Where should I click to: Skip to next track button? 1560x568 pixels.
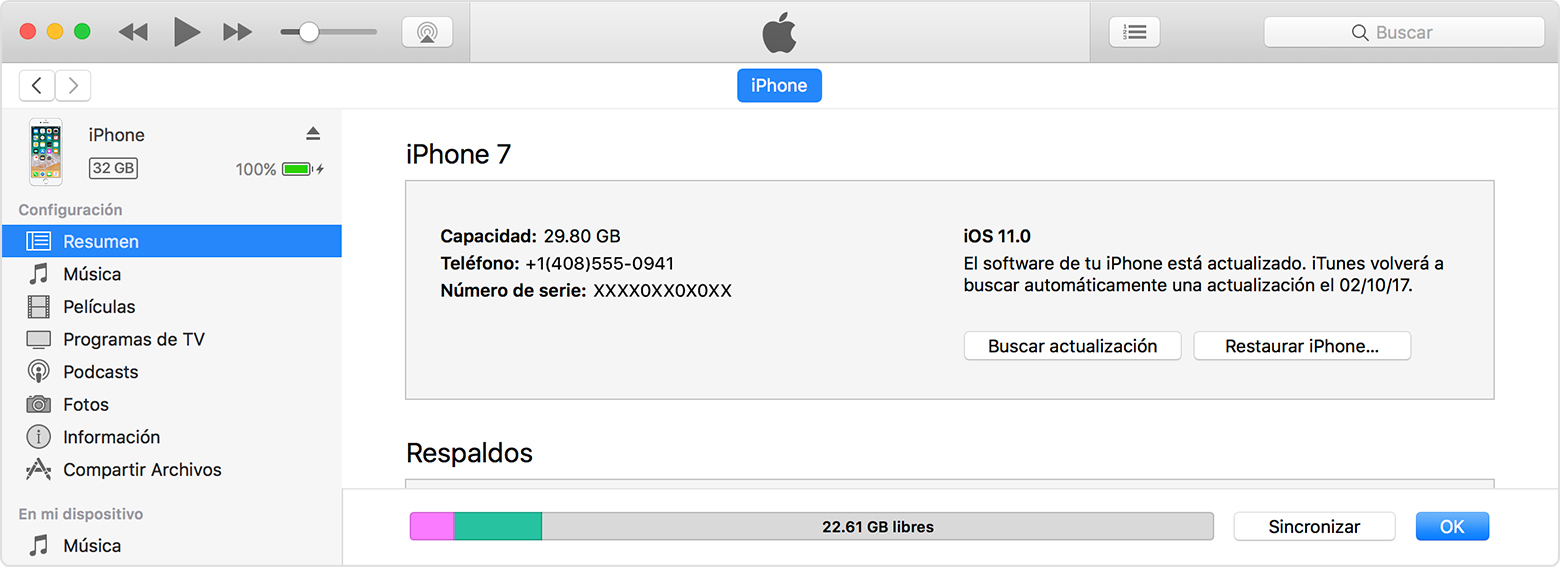237,32
